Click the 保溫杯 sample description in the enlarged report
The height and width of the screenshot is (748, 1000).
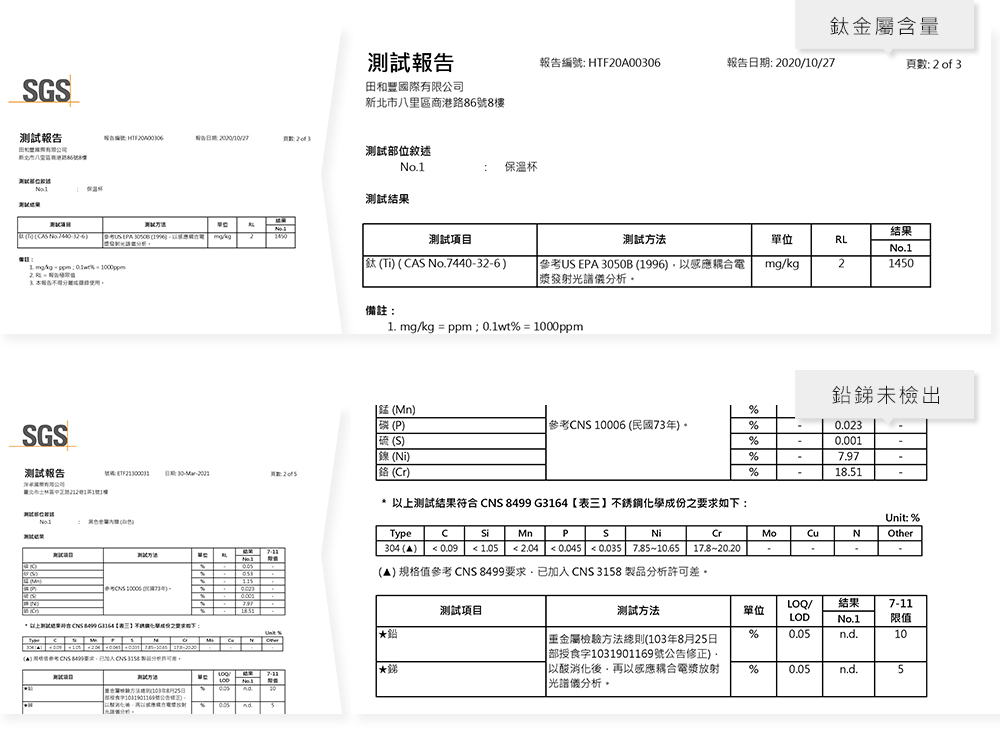[521, 167]
